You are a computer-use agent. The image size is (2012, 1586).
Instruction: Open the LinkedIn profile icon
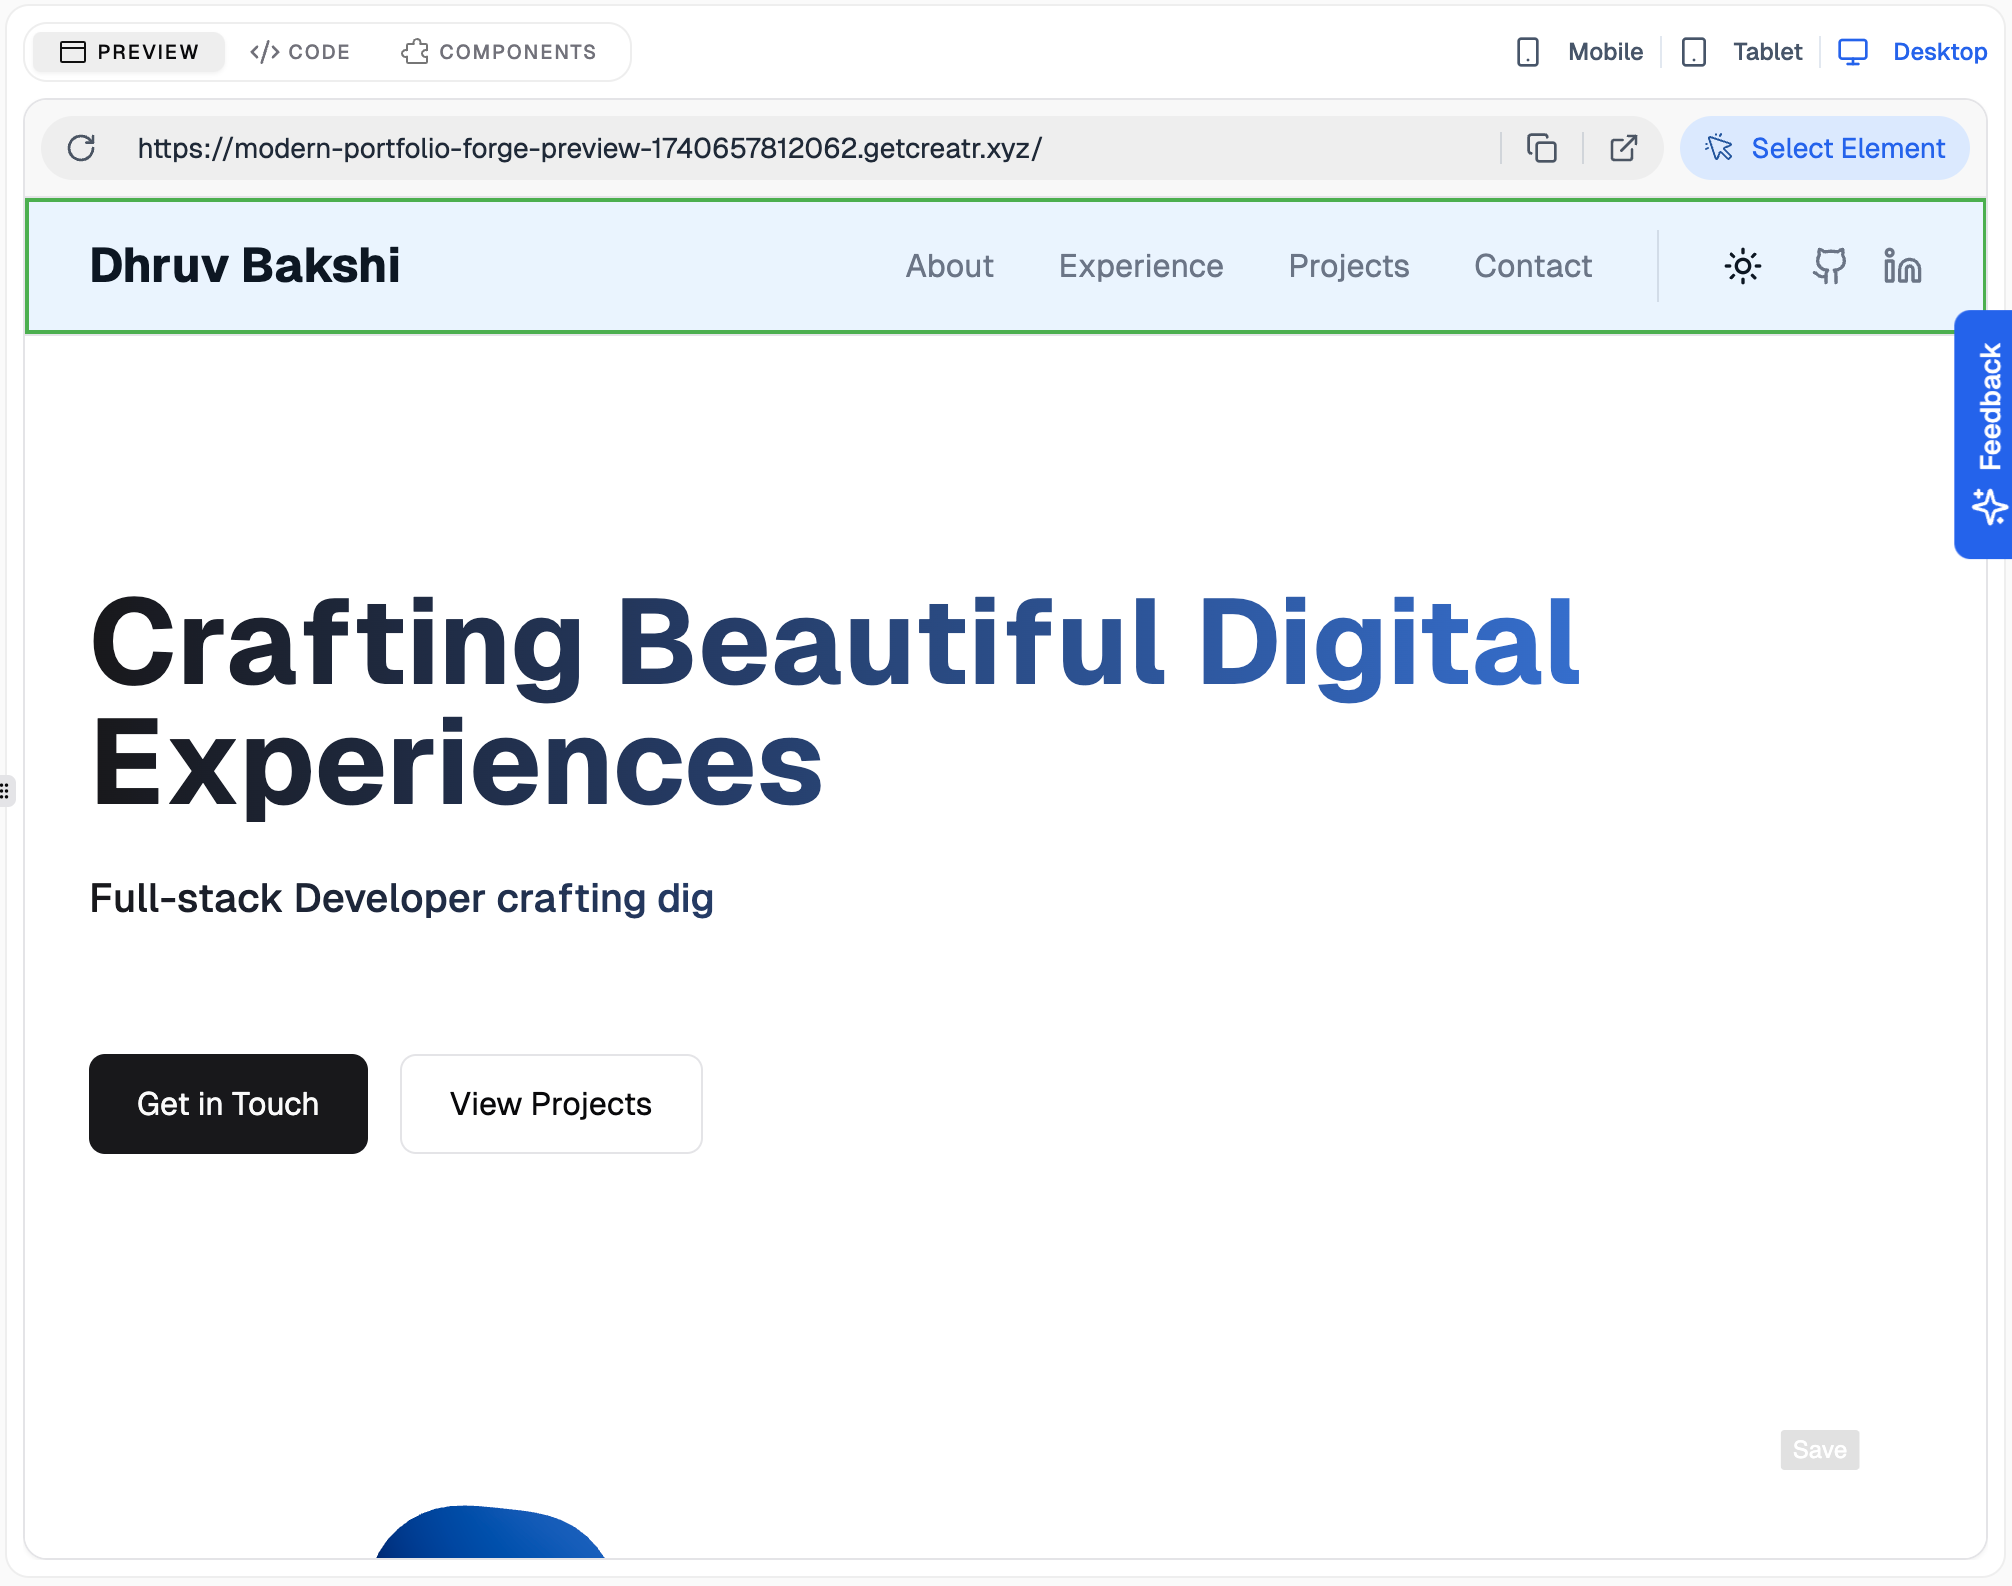(1901, 266)
